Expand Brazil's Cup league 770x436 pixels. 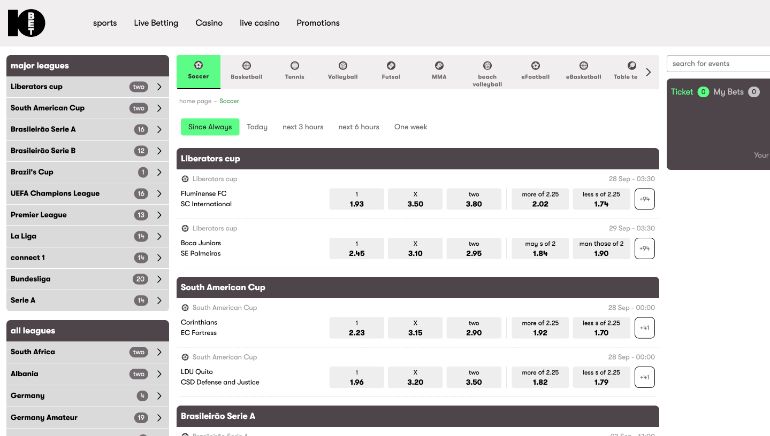[x=87, y=172]
